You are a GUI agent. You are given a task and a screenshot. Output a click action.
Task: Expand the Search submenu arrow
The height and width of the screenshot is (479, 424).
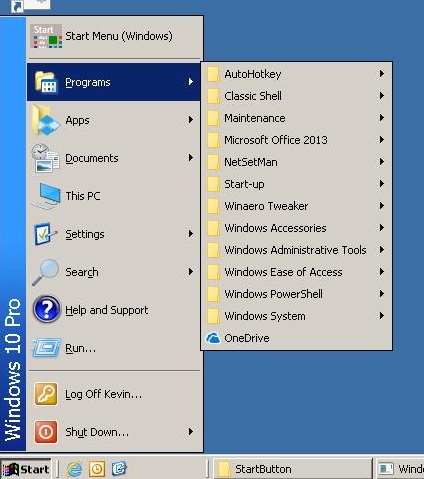pos(190,272)
